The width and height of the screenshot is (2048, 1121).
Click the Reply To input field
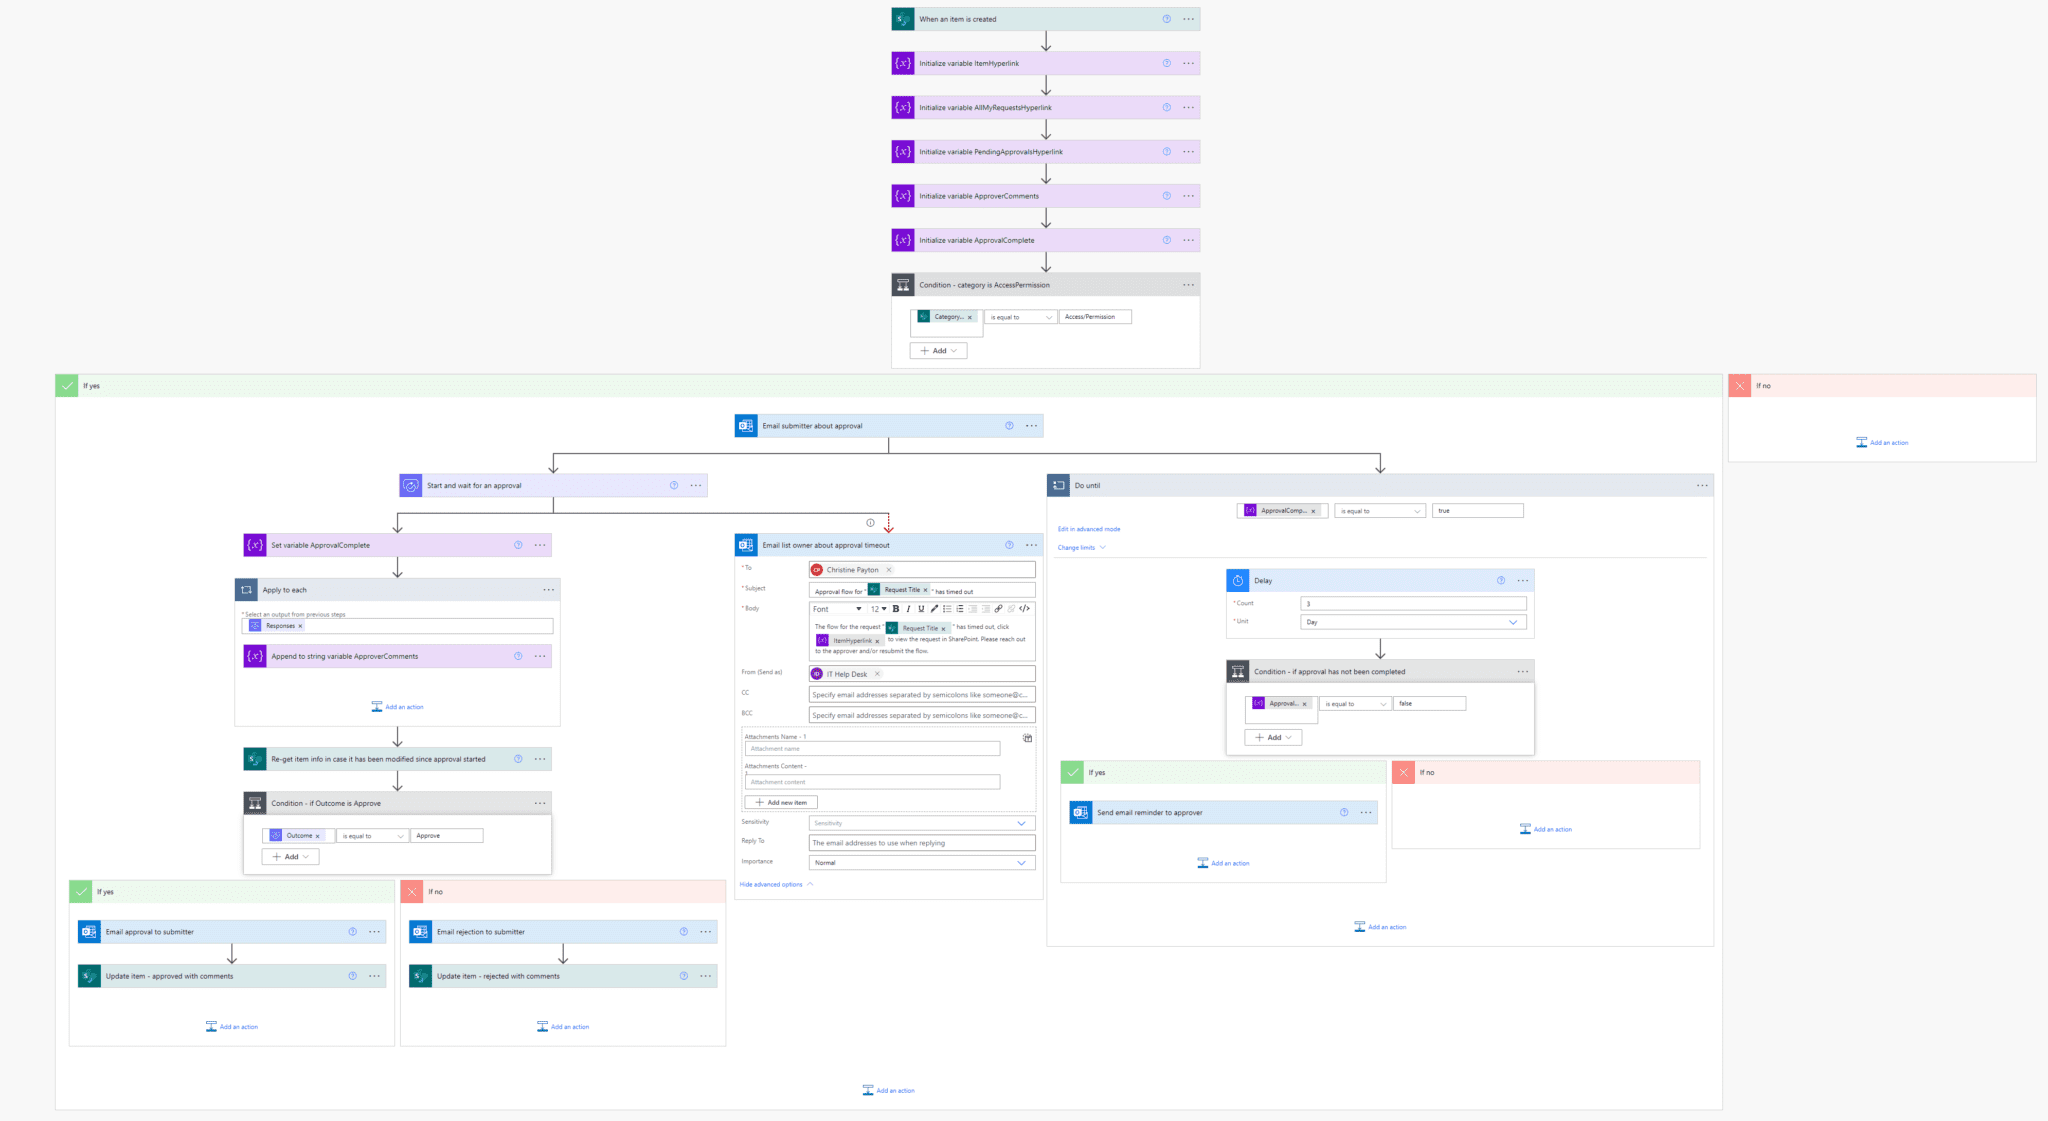coord(921,843)
